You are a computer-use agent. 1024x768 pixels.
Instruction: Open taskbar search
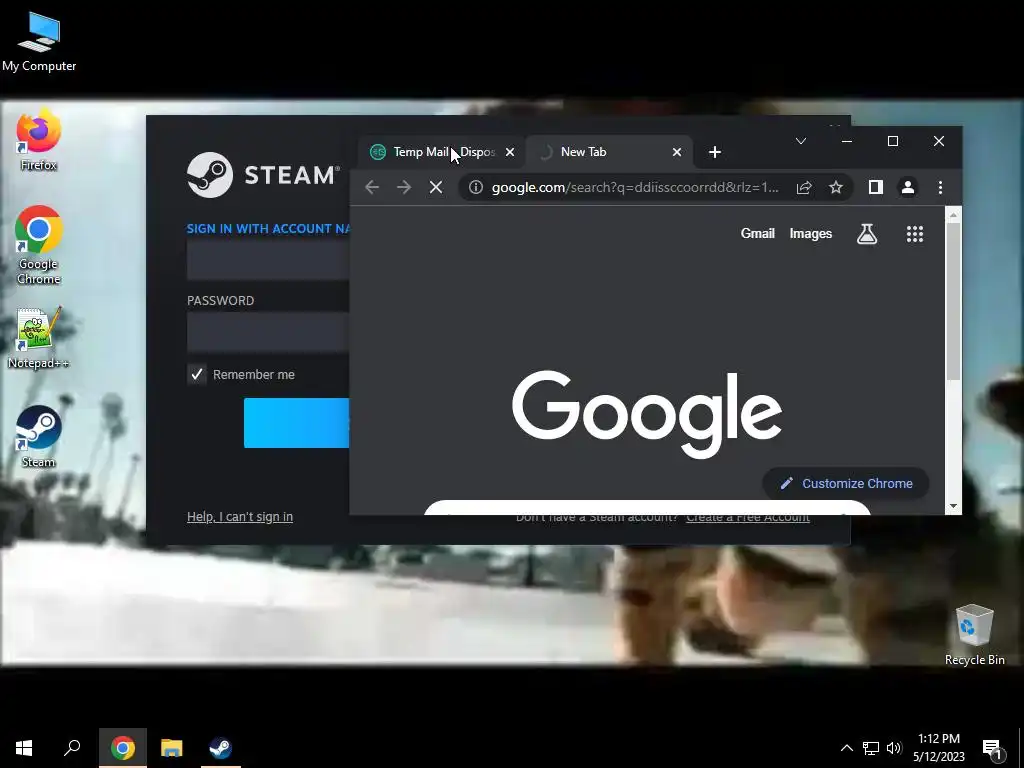coord(72,748)
